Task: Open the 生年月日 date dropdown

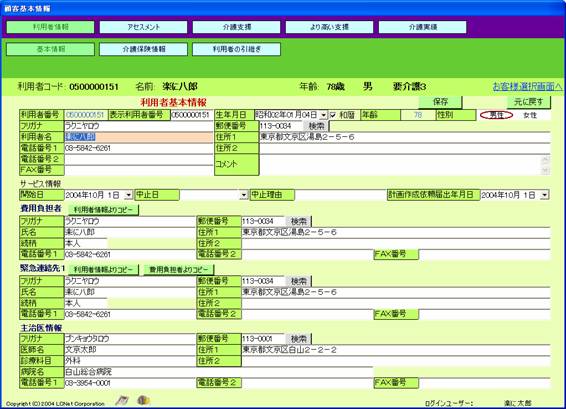Action: (324, 115)
